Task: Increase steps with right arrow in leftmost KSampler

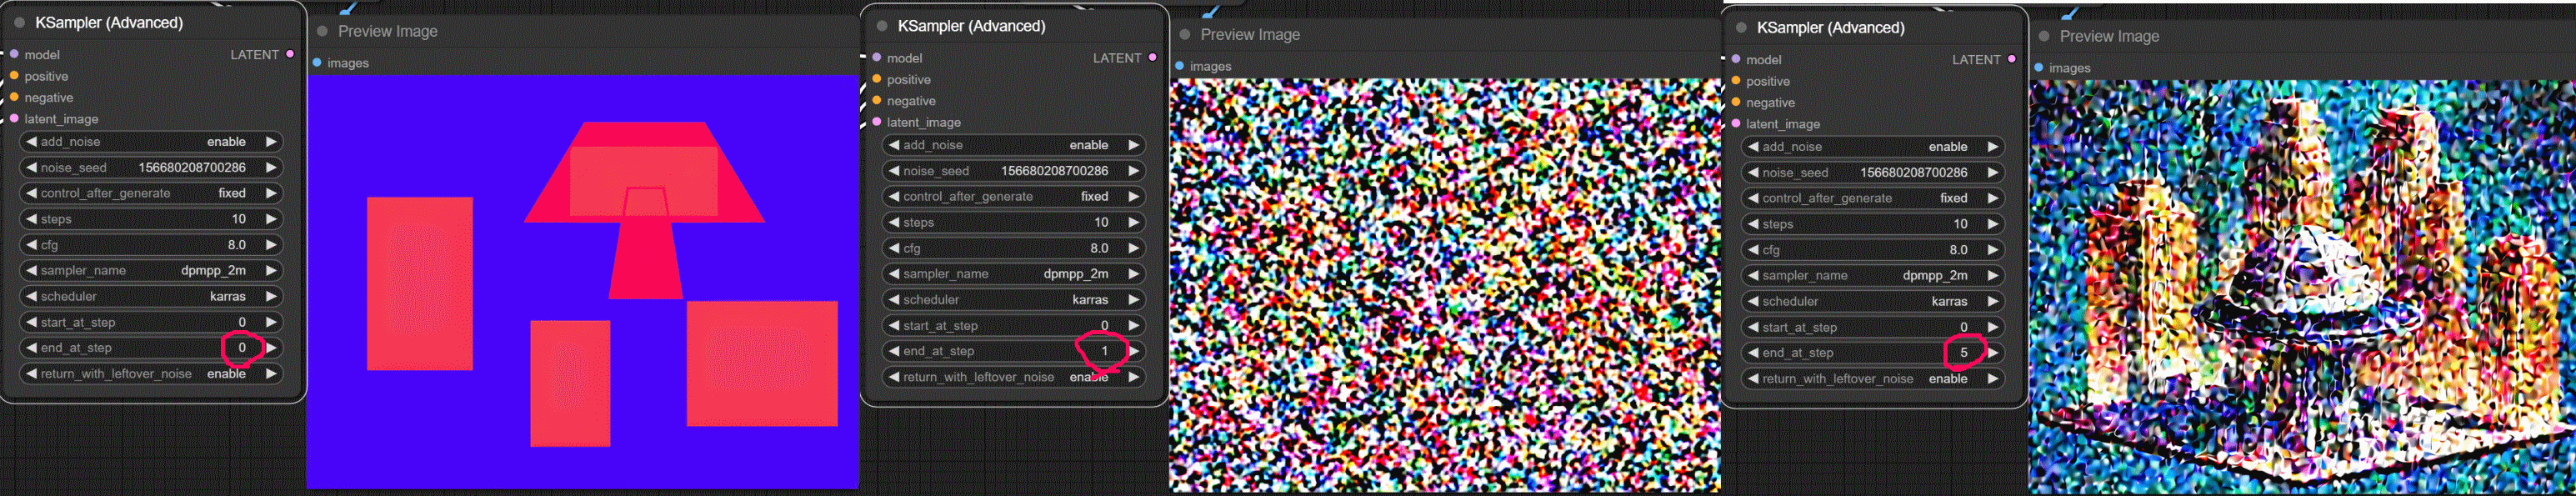Action: [x=270, y=219]
